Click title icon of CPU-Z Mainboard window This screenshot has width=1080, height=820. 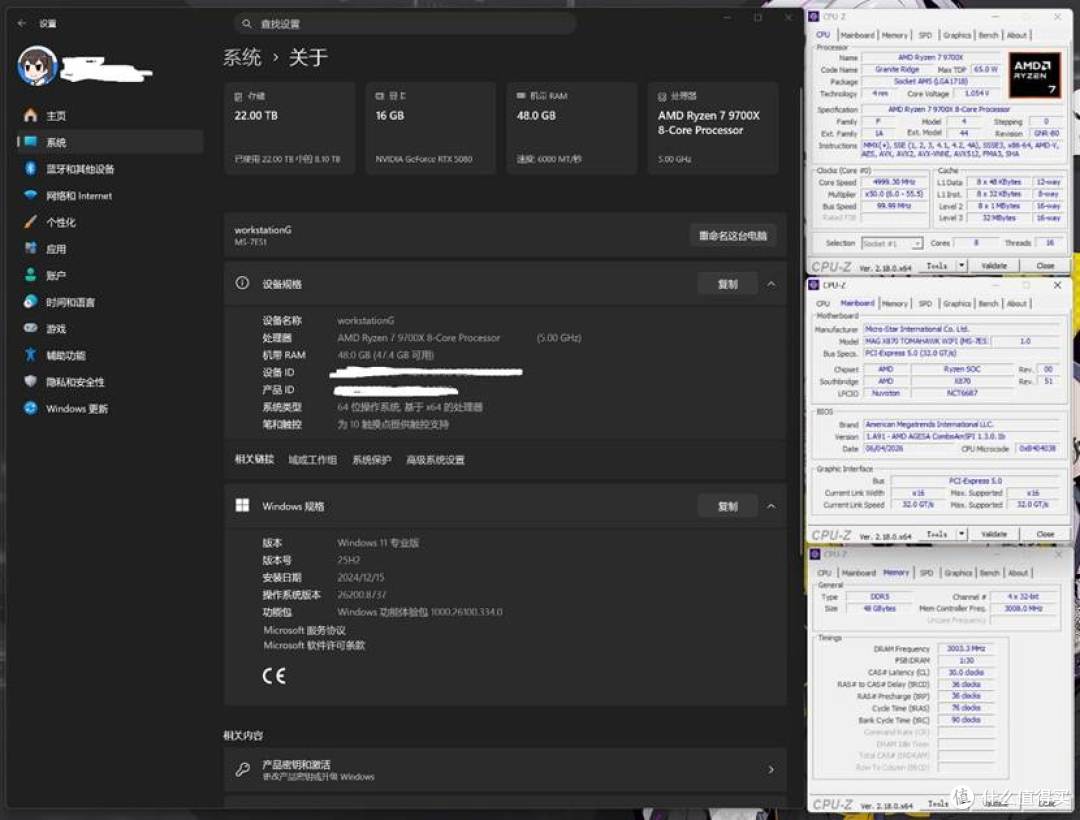coord(813,285)
